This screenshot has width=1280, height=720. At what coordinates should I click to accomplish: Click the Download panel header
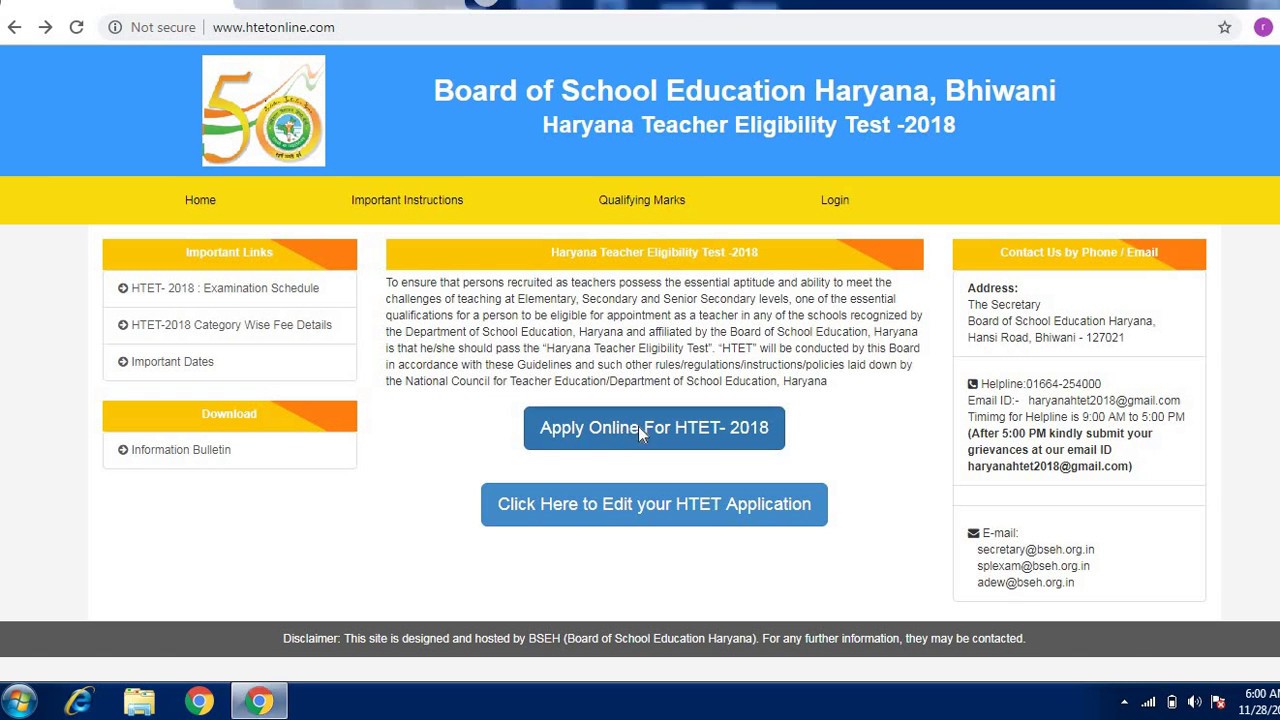pyautogui.click(x=229, y=414)
